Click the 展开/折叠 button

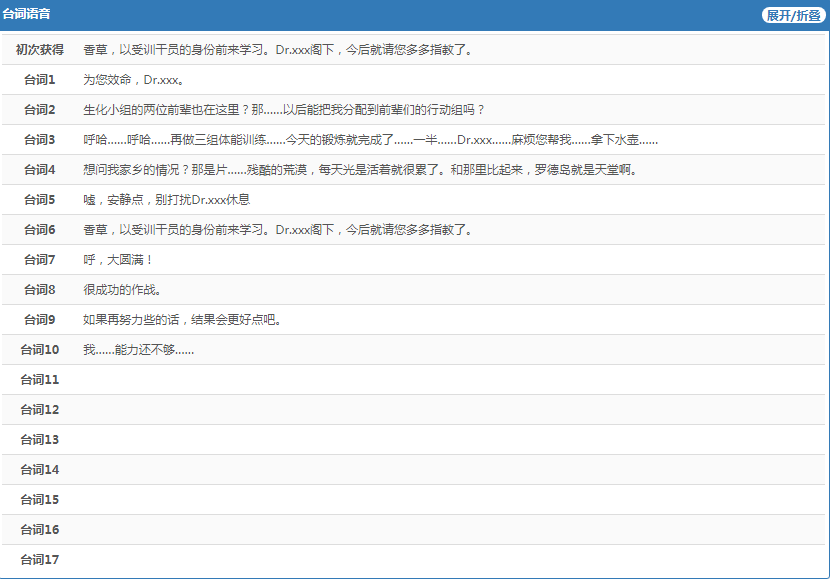pos(793,15)
